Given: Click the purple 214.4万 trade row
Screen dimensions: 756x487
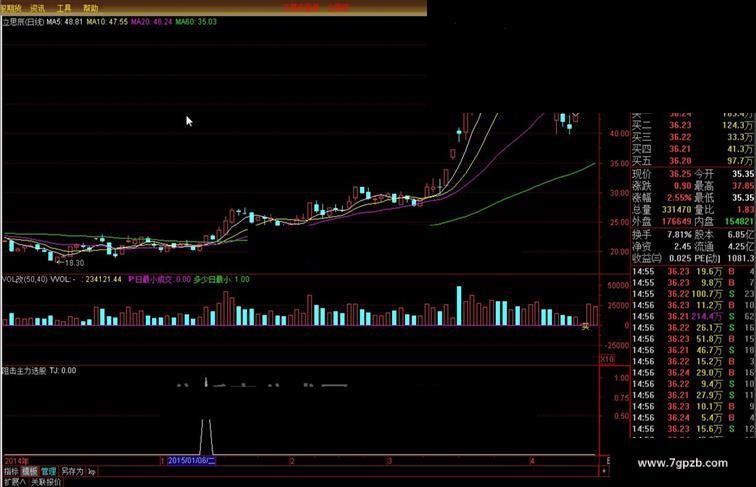Looking at the screenshot, I should (x=692, y=317).
